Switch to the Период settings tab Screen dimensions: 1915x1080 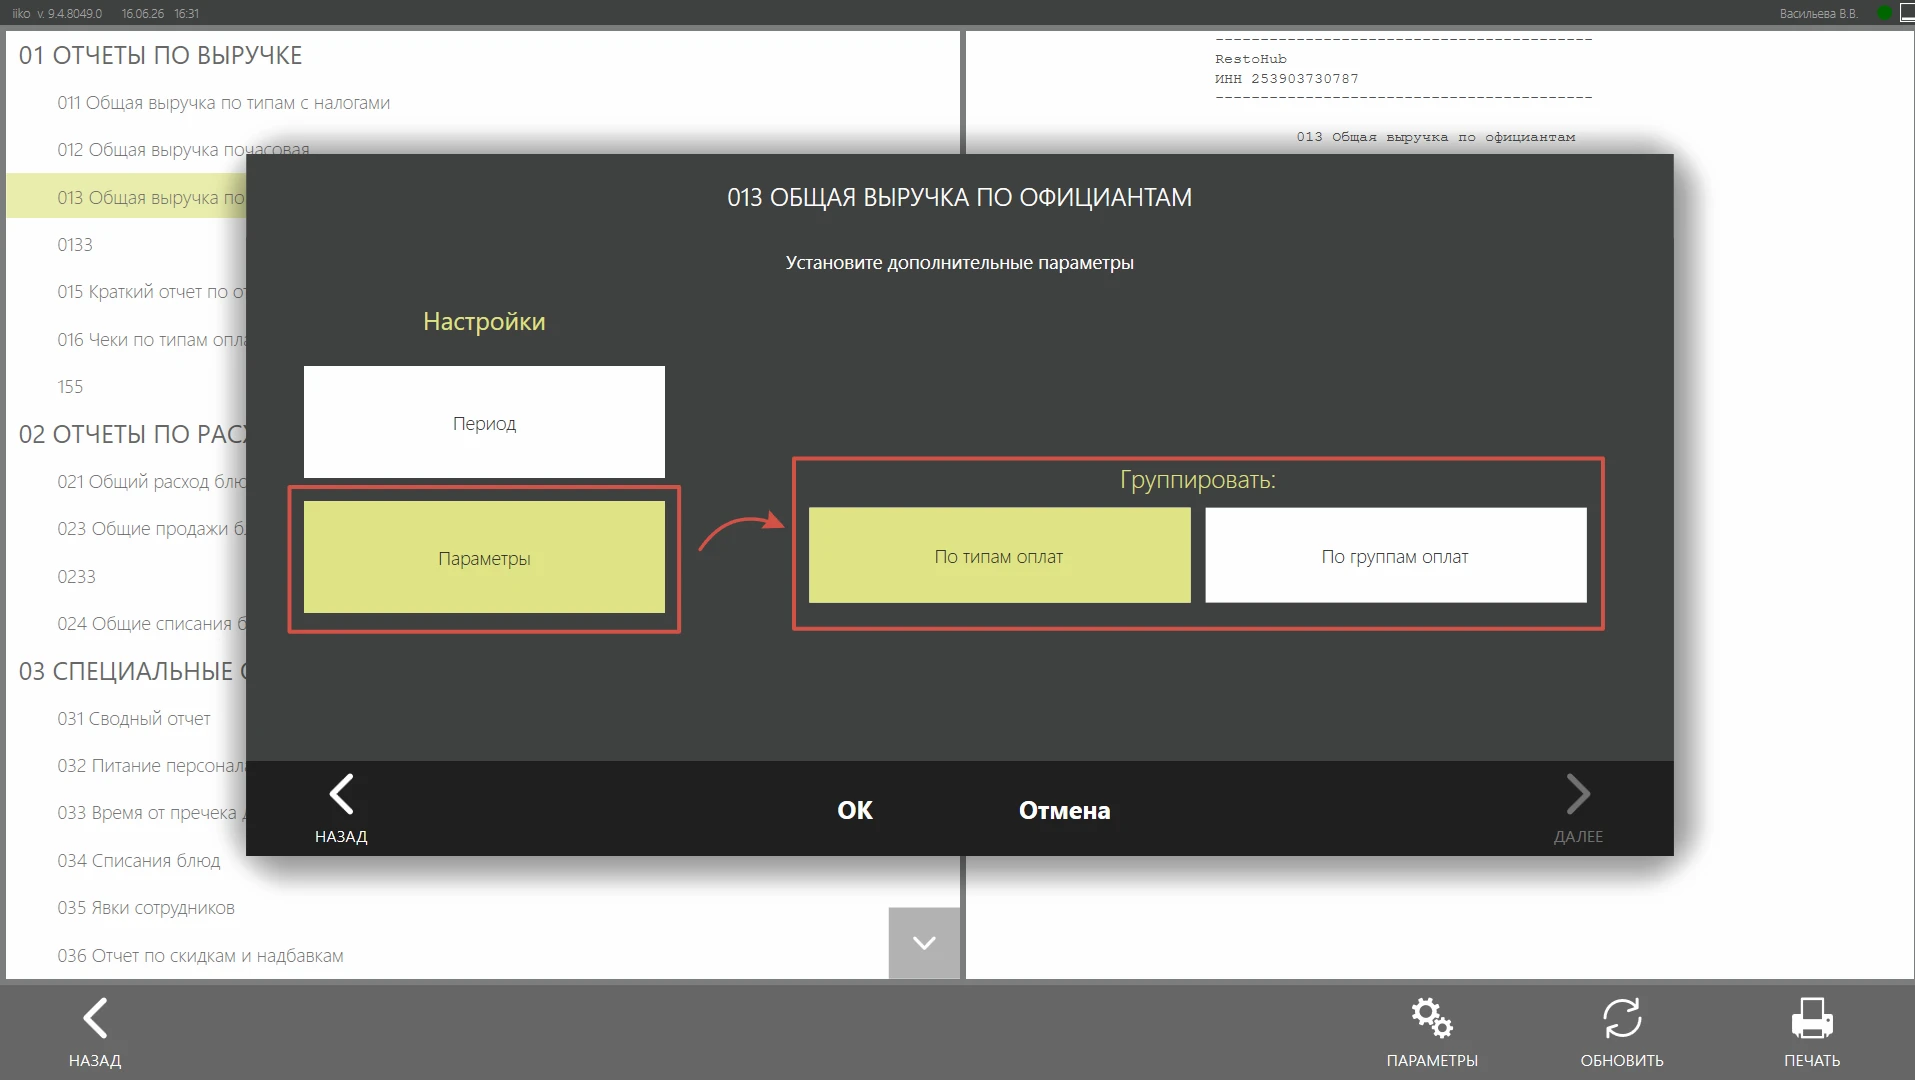484,422
